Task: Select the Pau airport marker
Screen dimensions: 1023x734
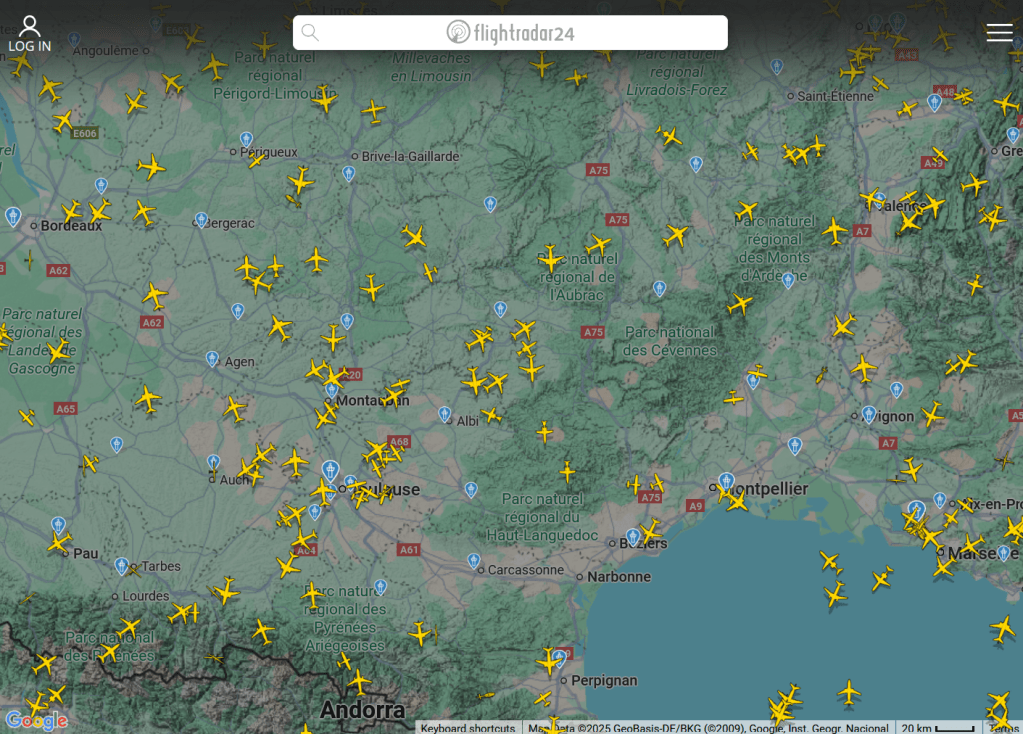Action: click(58, 524)
